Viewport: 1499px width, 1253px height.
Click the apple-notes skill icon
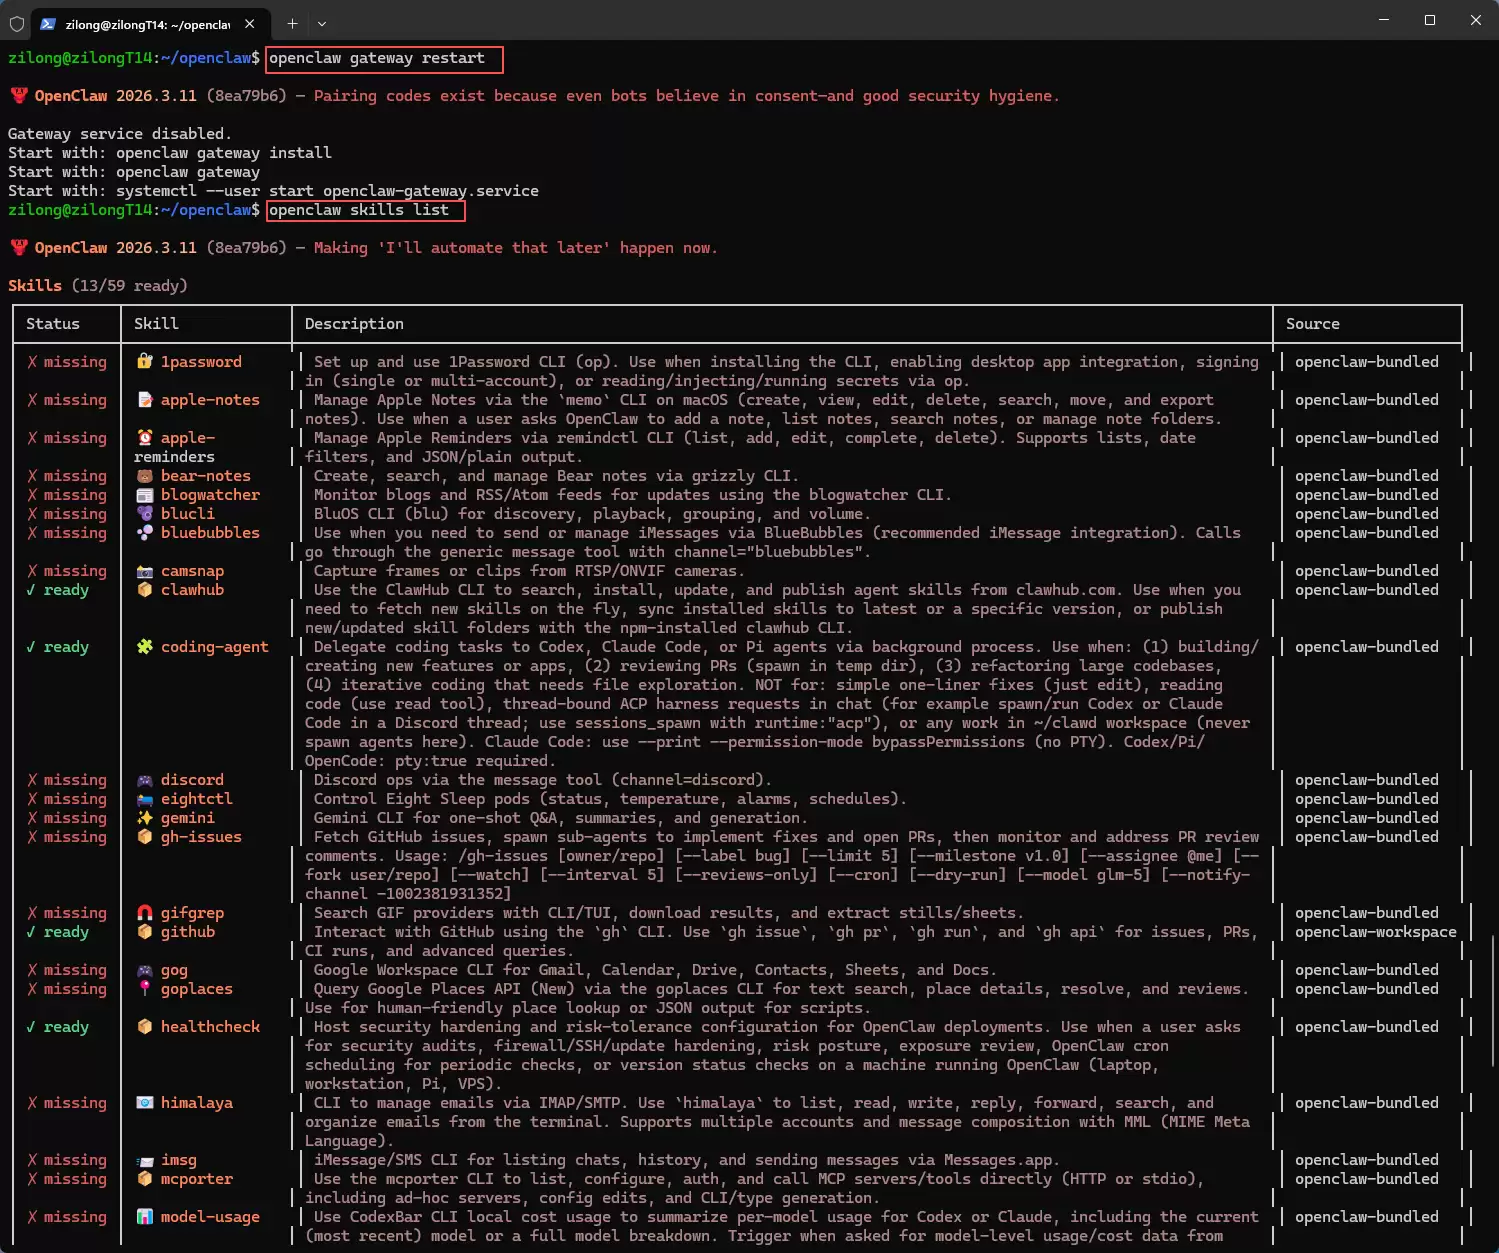145,400
